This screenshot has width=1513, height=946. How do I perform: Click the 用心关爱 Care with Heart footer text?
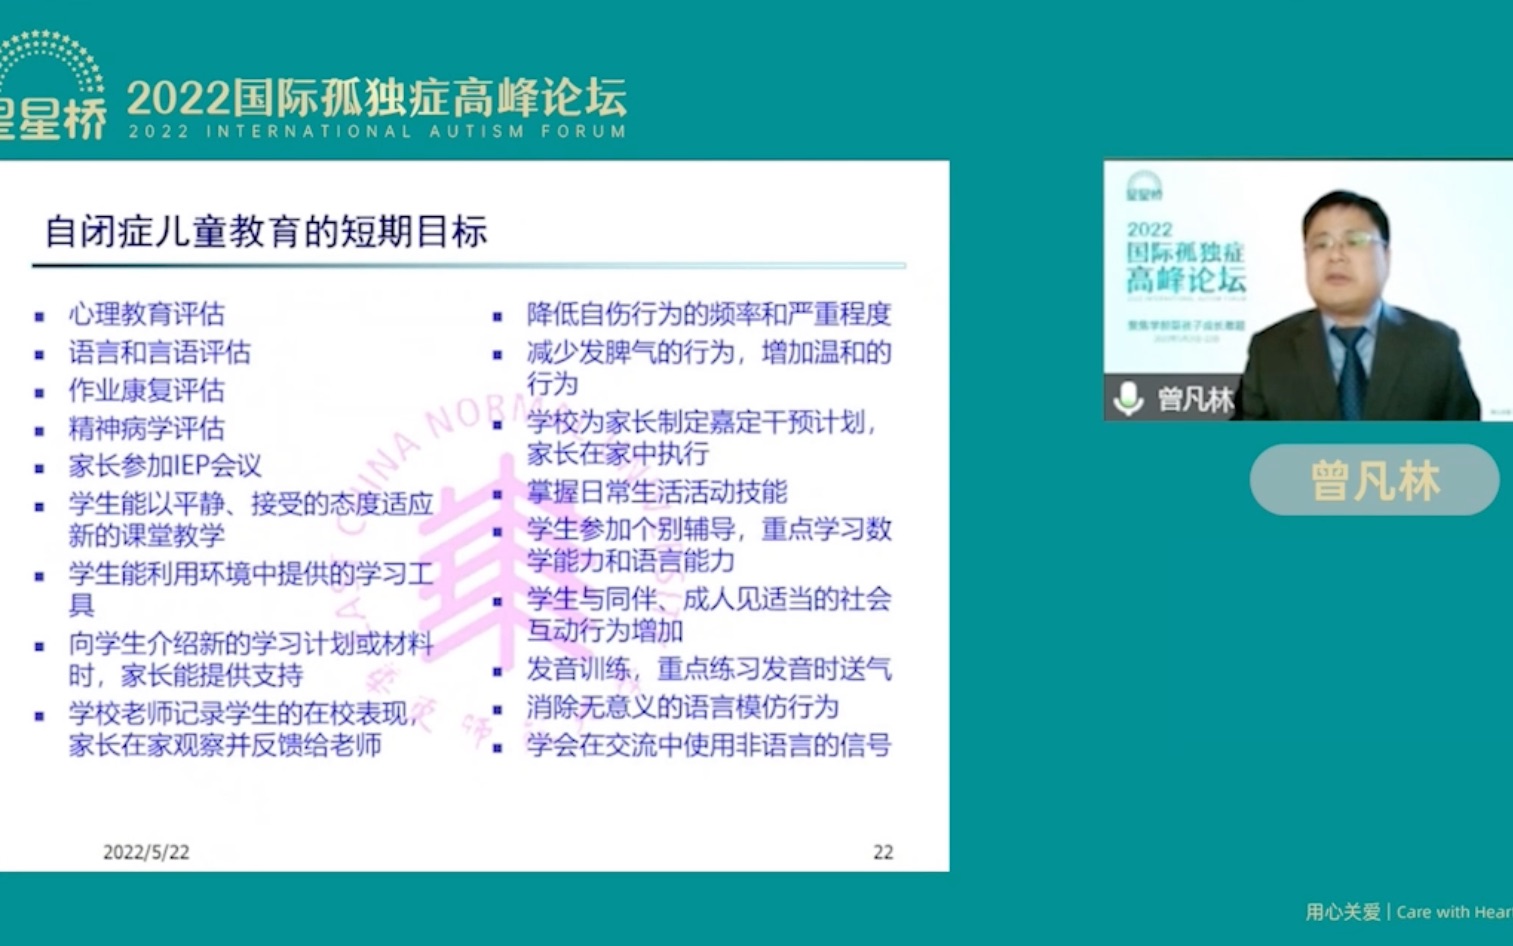coord(1408,911)
